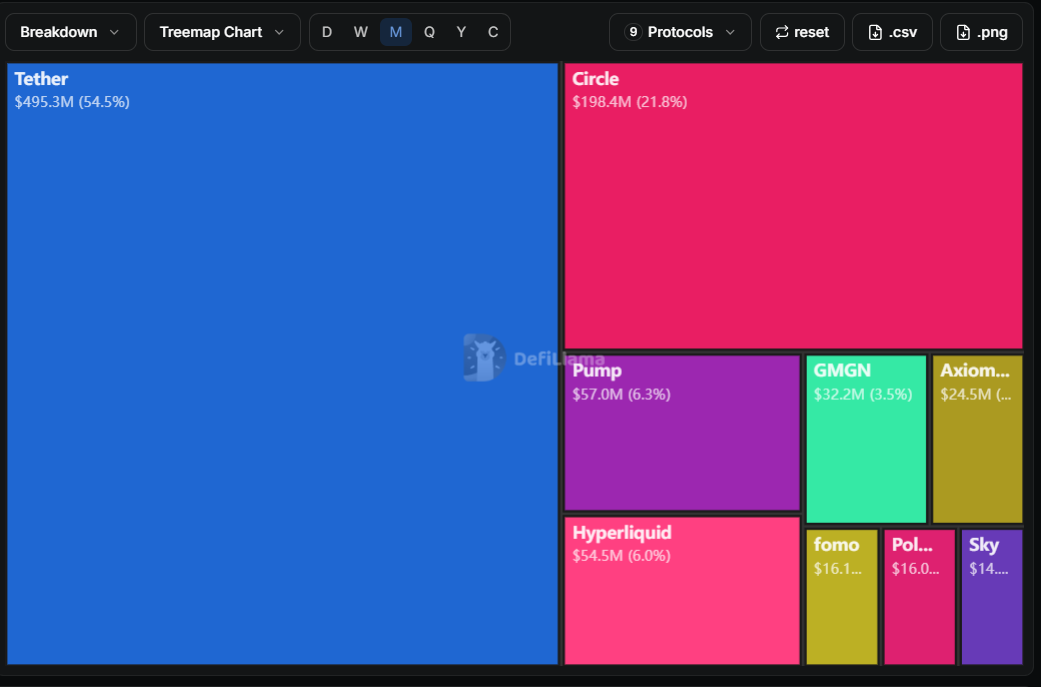The height and width of the screenshot is (687, 1041).
Task: Select the Pump treemap tile
Action: tap(682, 433)
